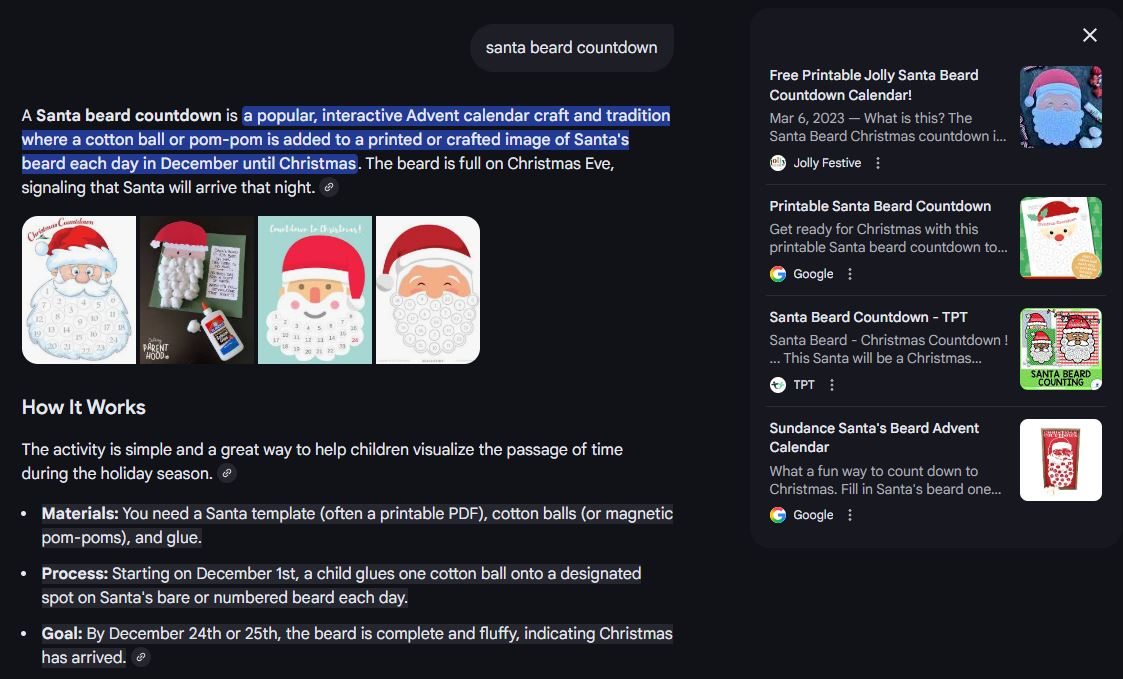Open more options for the Sundance Santa's Beard result
This screenshot has height=679, width=1123.
pos(849,515)
